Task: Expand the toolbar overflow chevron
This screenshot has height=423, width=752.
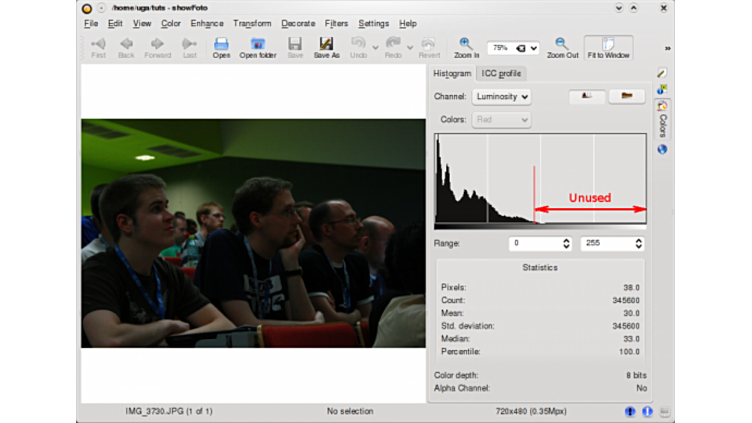Action: [667, 48]
